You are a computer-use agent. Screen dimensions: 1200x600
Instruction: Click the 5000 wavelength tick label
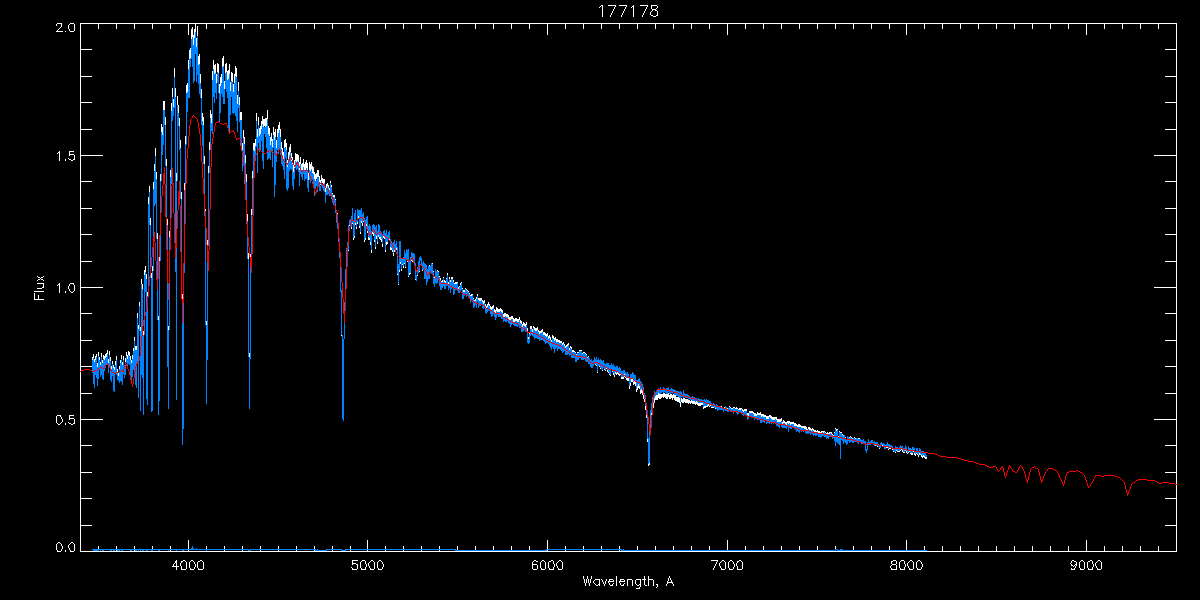click(367, 564)
